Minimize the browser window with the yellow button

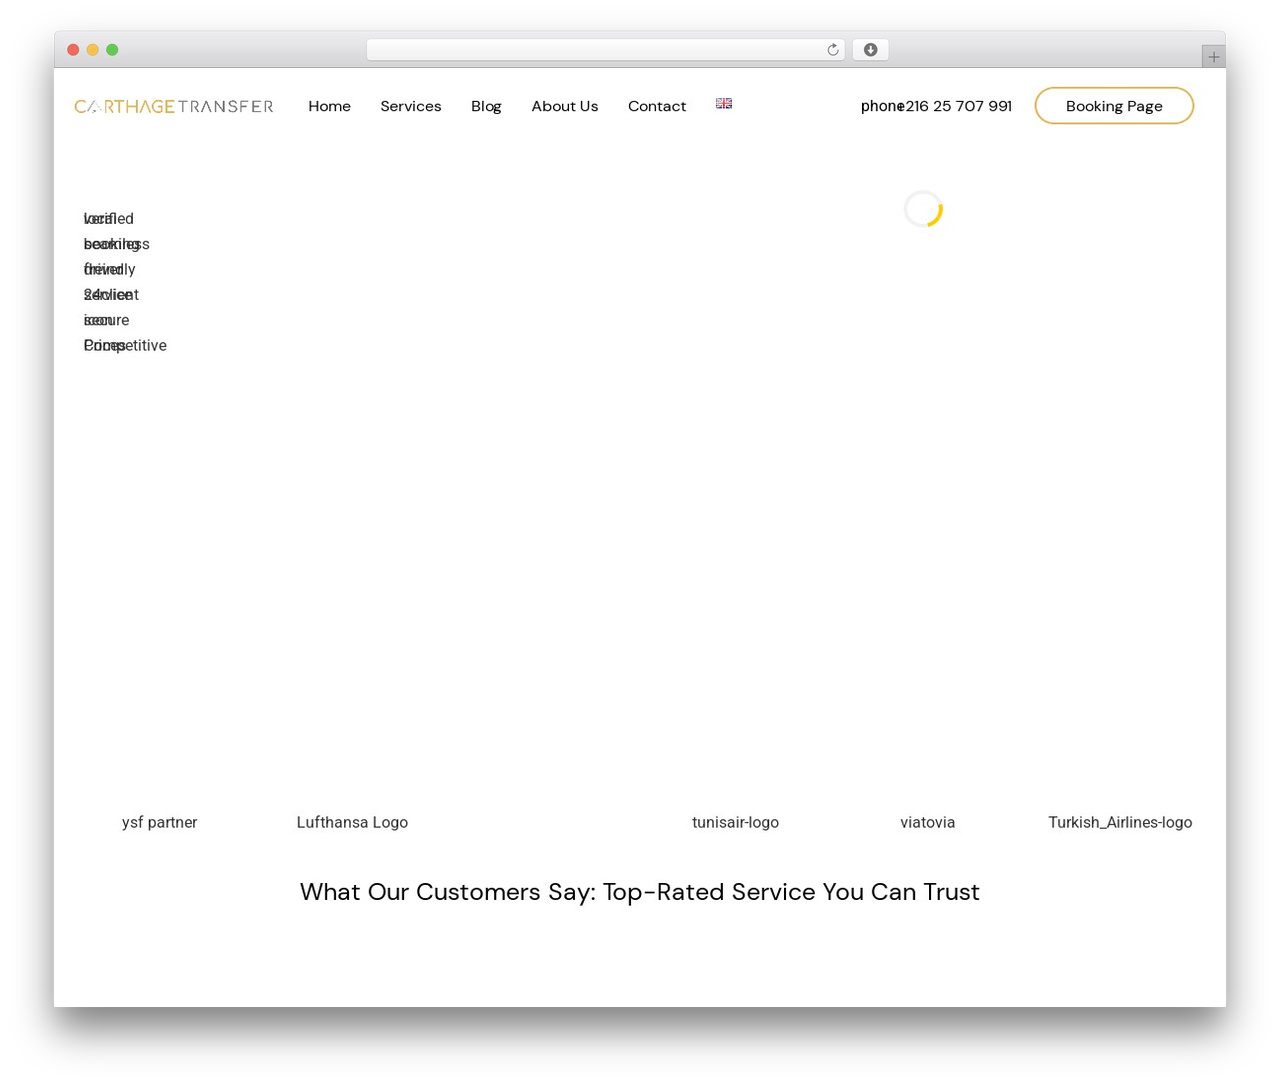coord(92,50)
